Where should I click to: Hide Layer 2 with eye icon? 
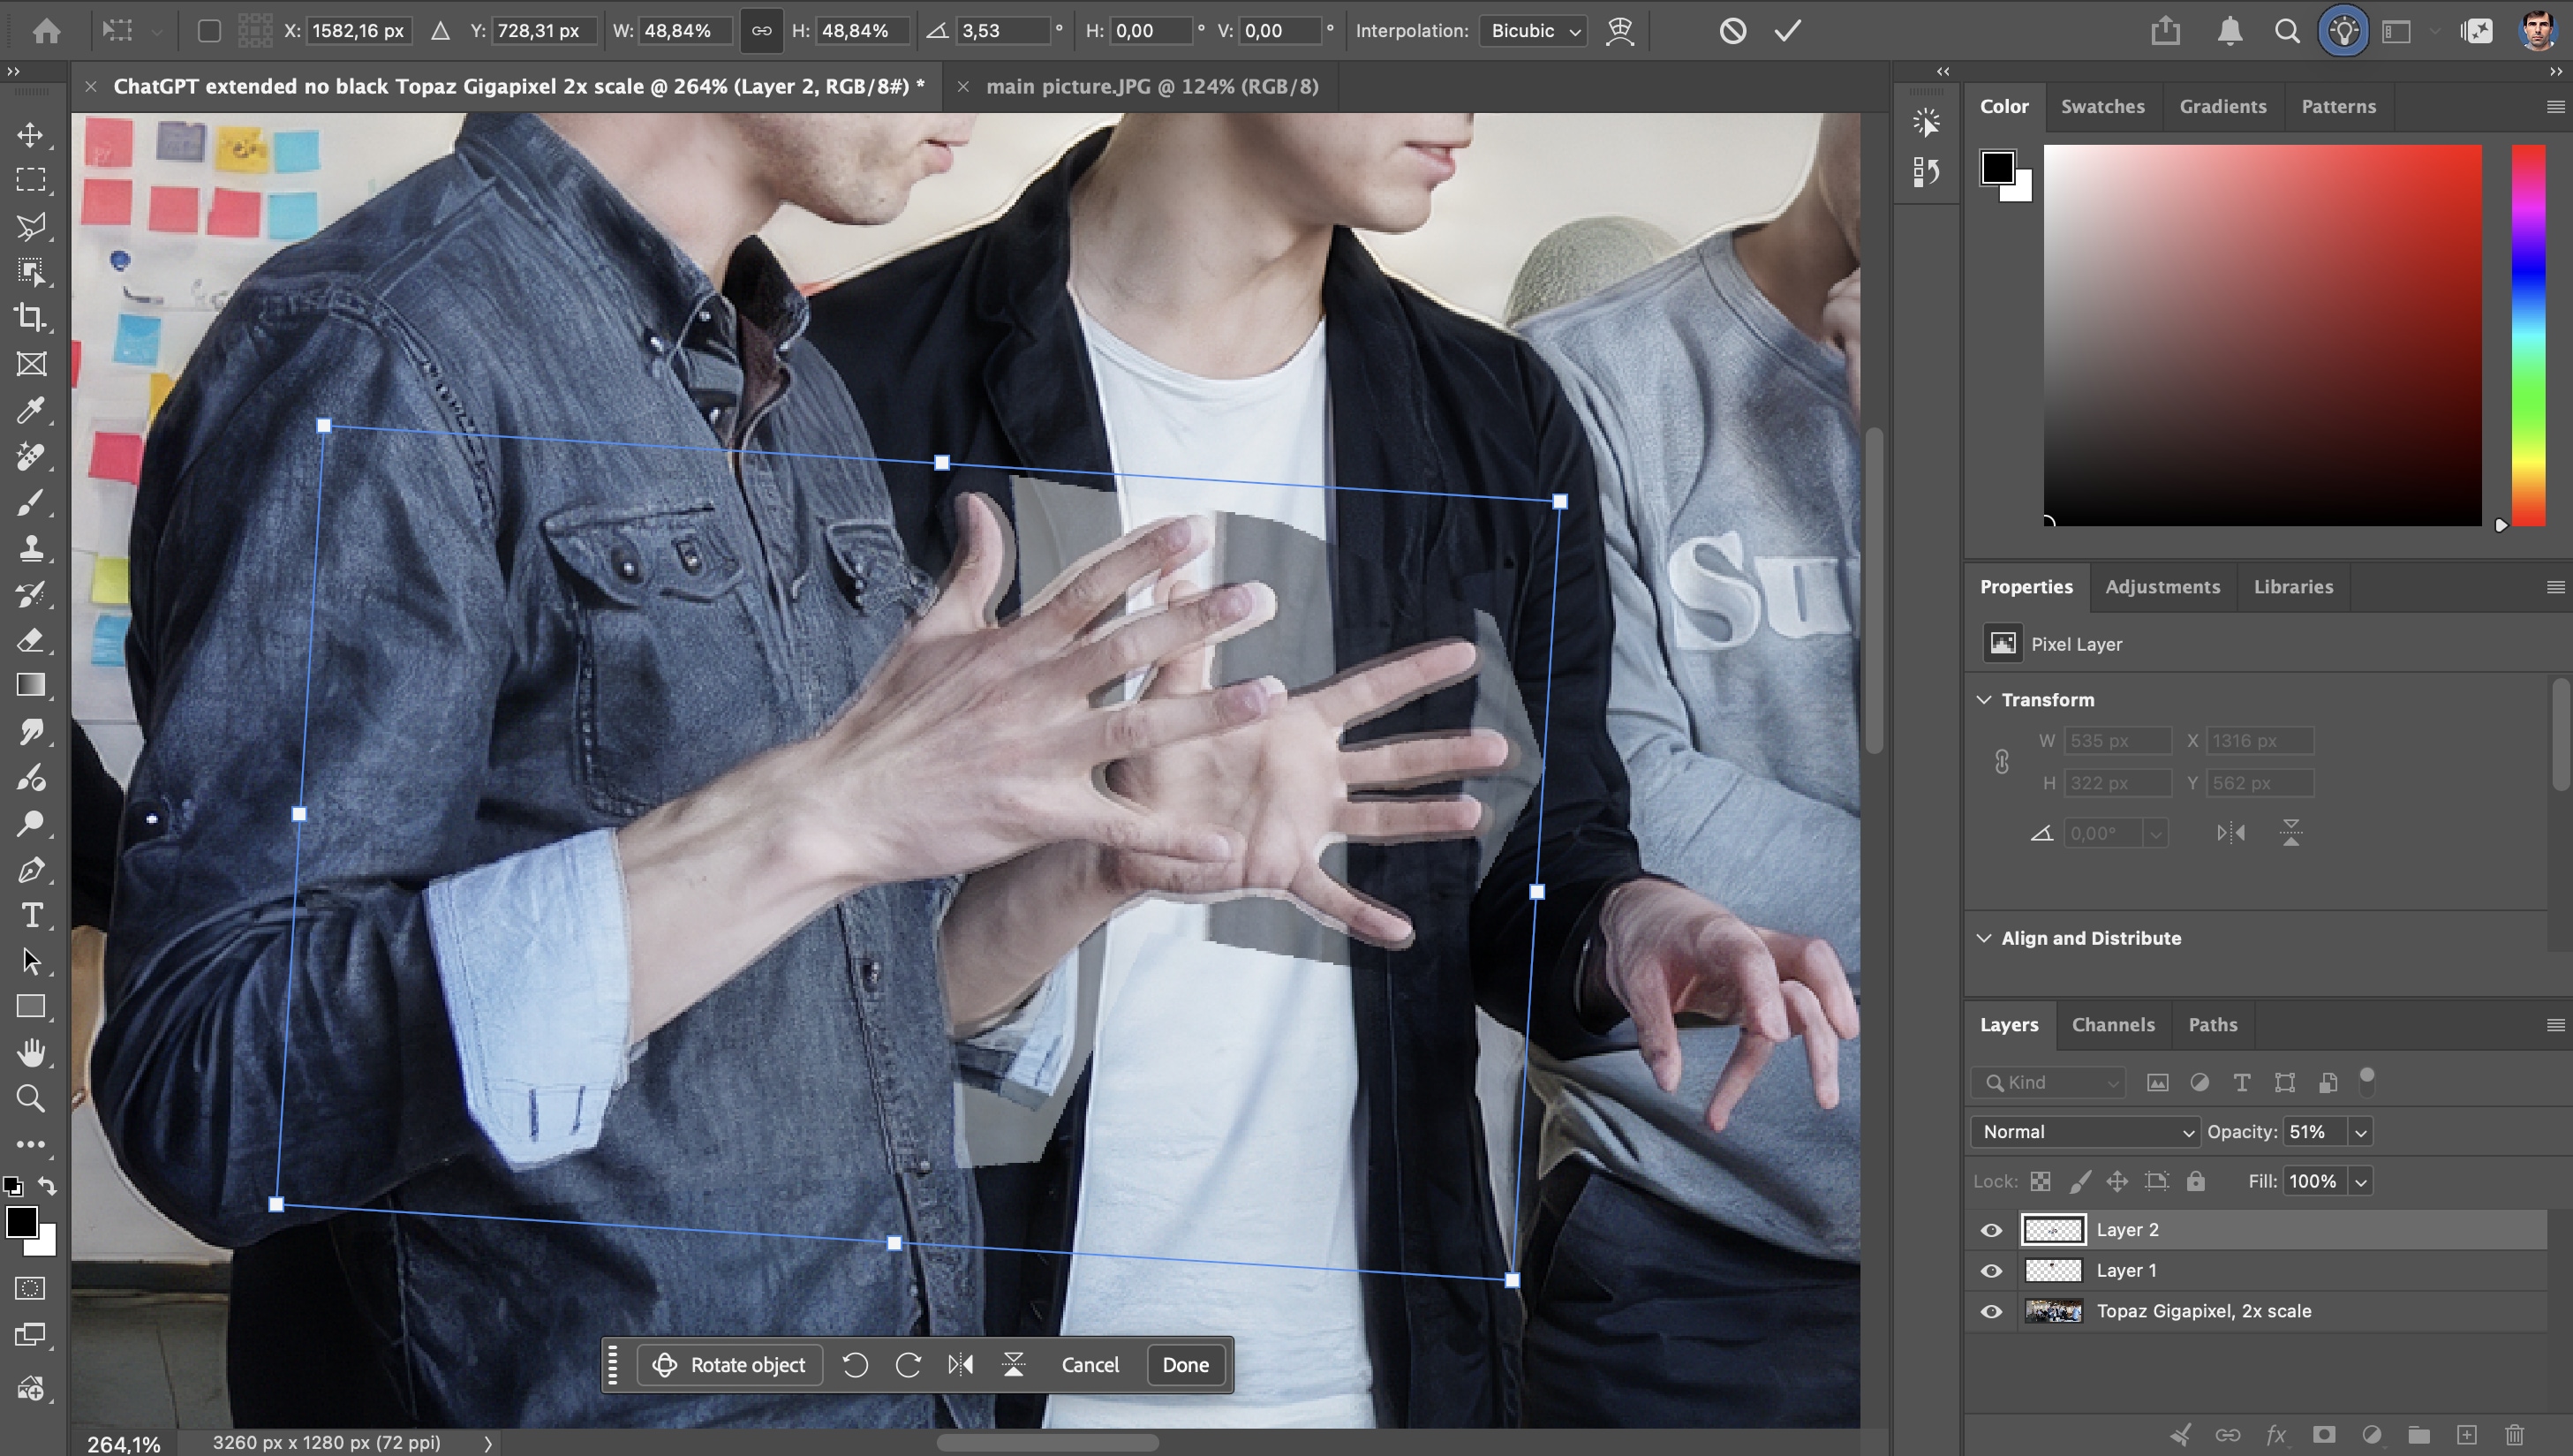pos(1991,1230)
